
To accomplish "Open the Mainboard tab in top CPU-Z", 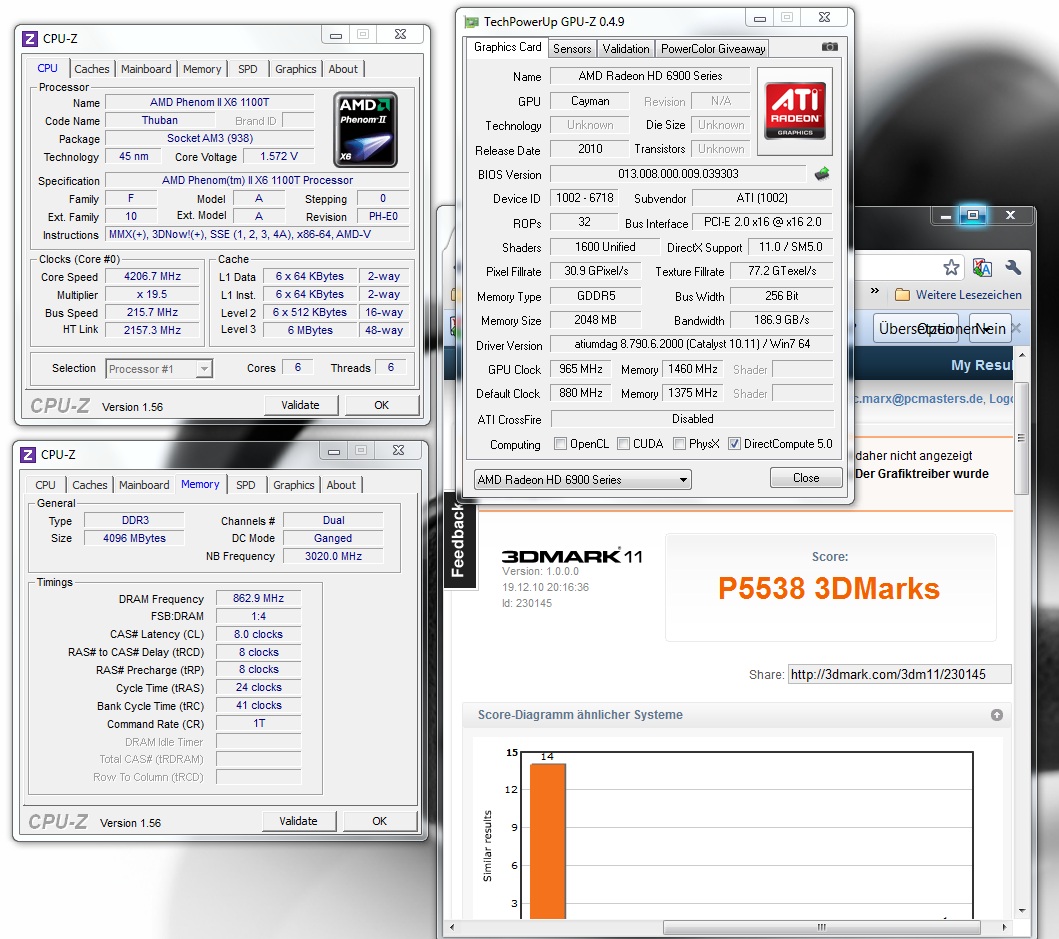I will point(146,69).
